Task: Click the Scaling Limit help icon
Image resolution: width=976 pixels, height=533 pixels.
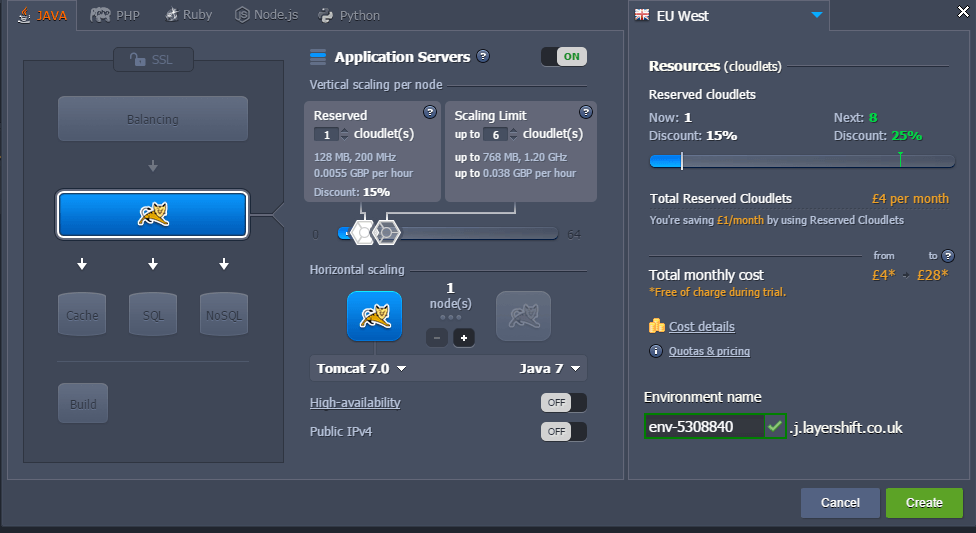Action: (x=586, y=112)
